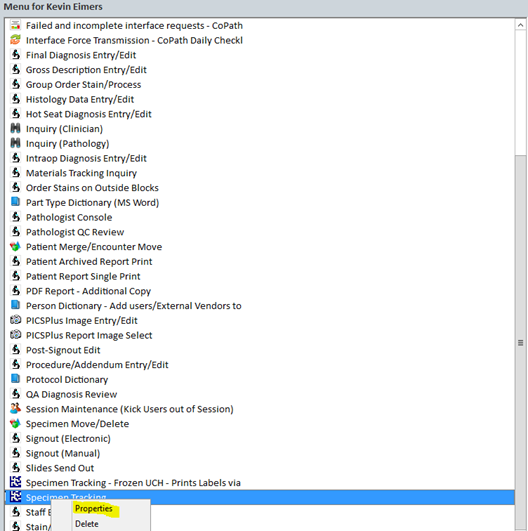Click icon for Patient Merge/Encounter Move

(15, 247)
